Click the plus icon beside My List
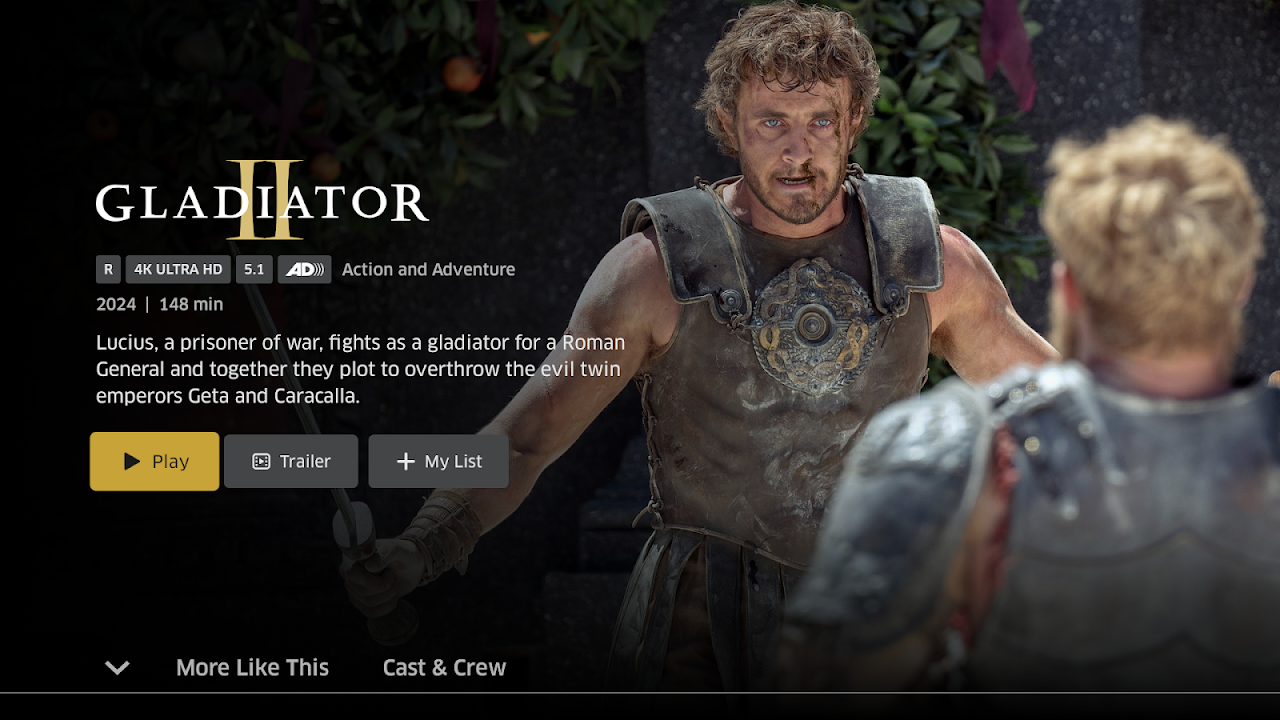1280x720 pixels. (x=405, y=461)
